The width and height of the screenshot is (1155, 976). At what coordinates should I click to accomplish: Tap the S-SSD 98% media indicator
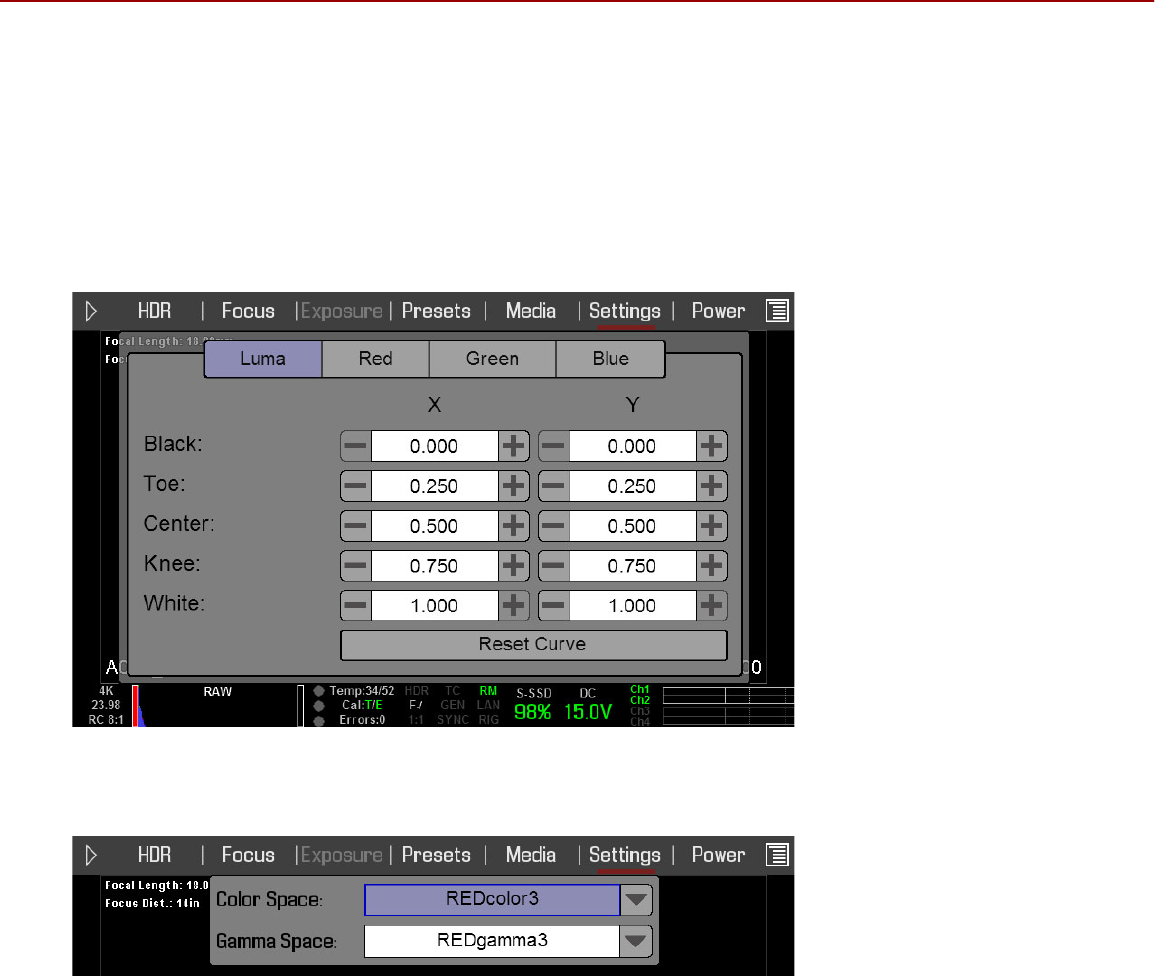(533, 704)
